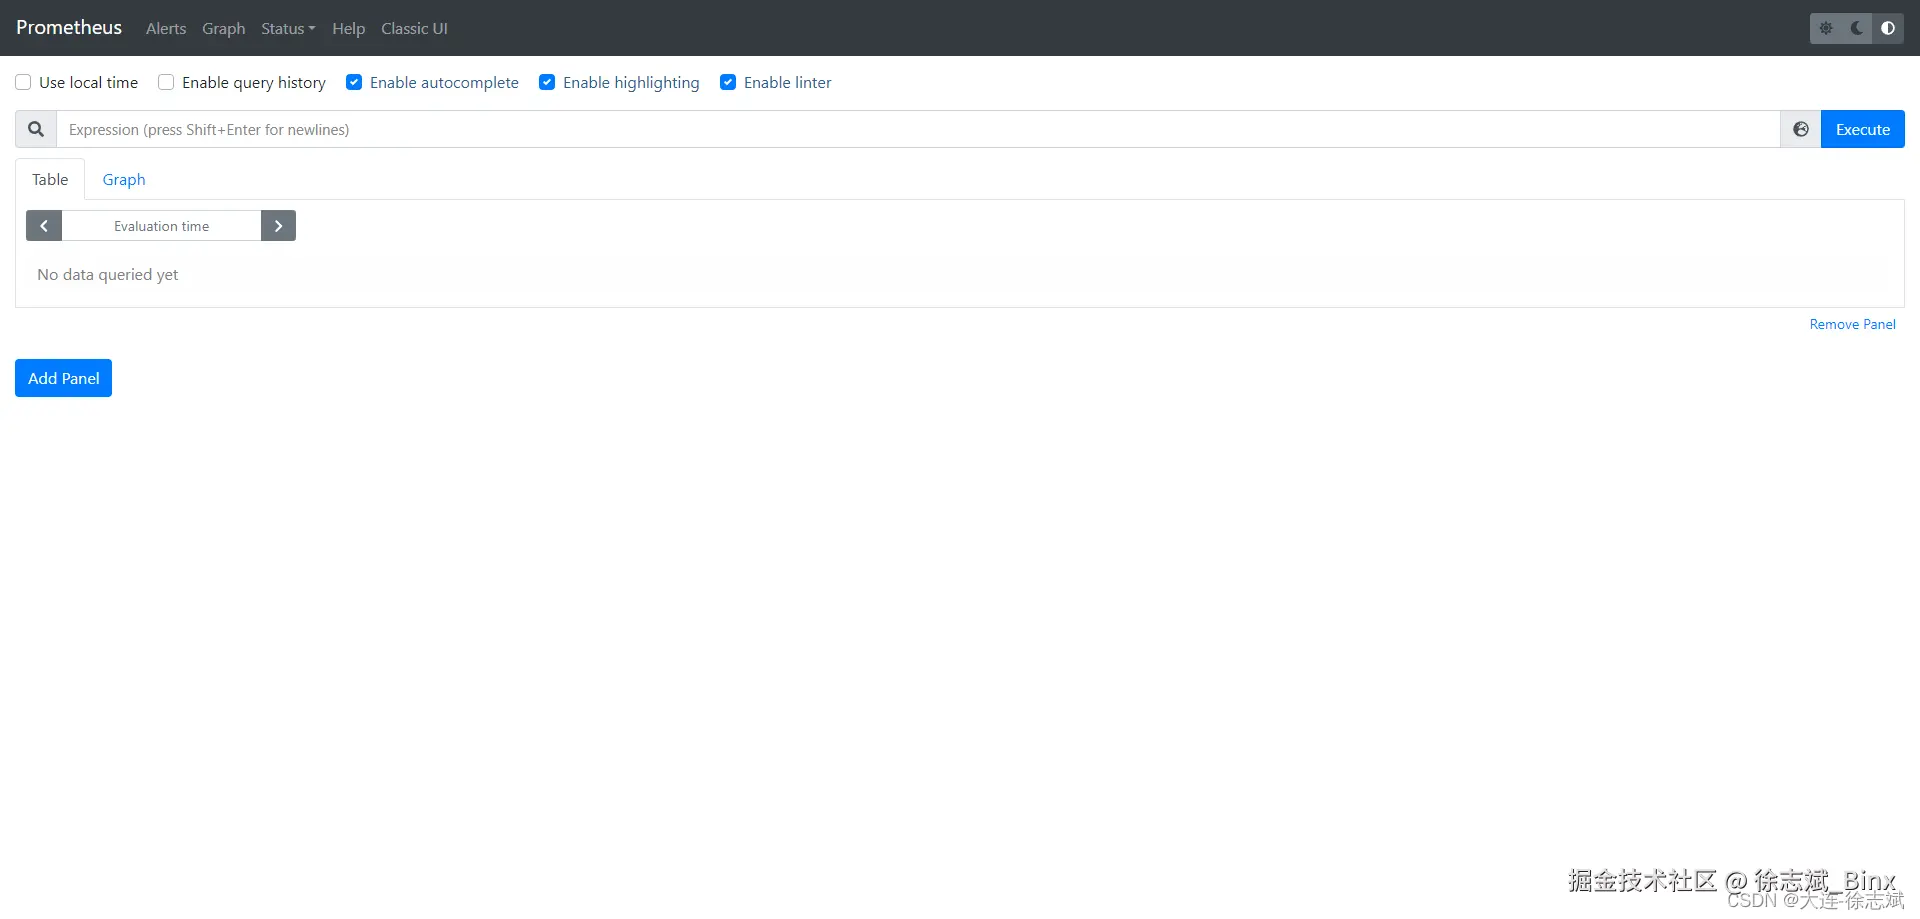Select the auto contrast theme icon
The image size is (1920, 919).
coord(1888,28)
